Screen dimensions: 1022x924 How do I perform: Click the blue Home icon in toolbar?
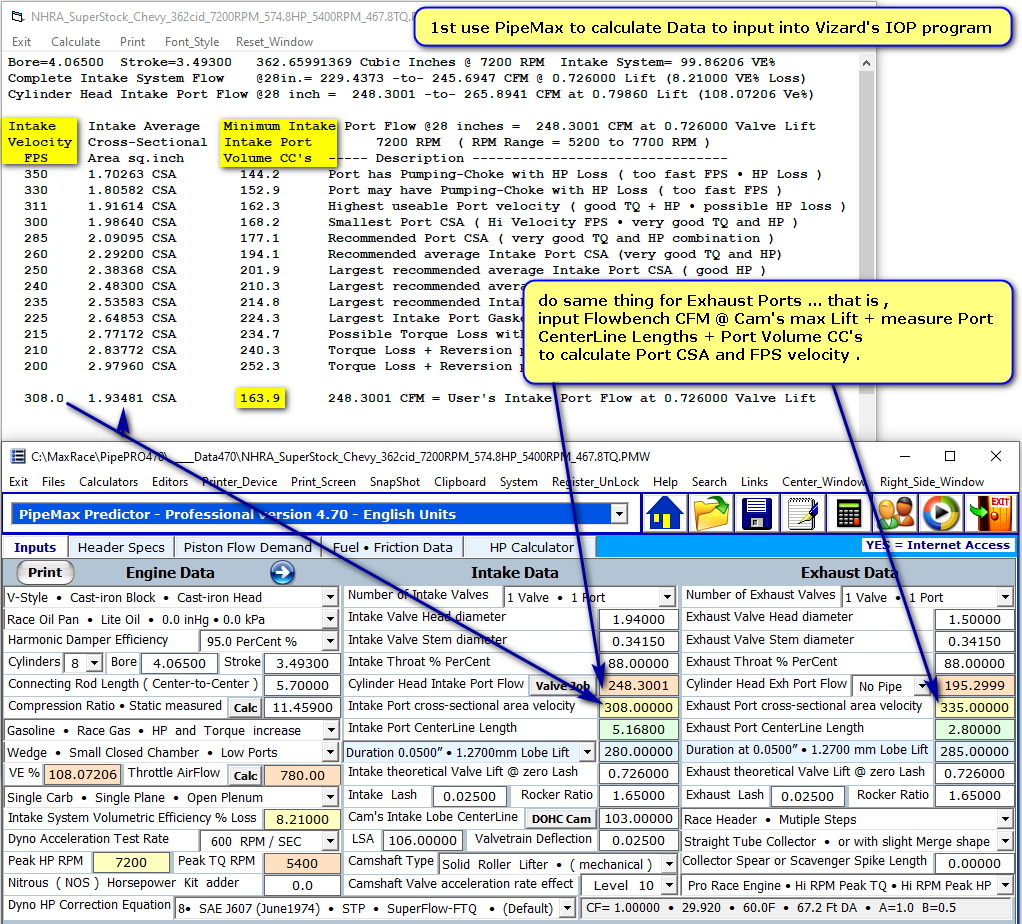click(x=664, y=513)
